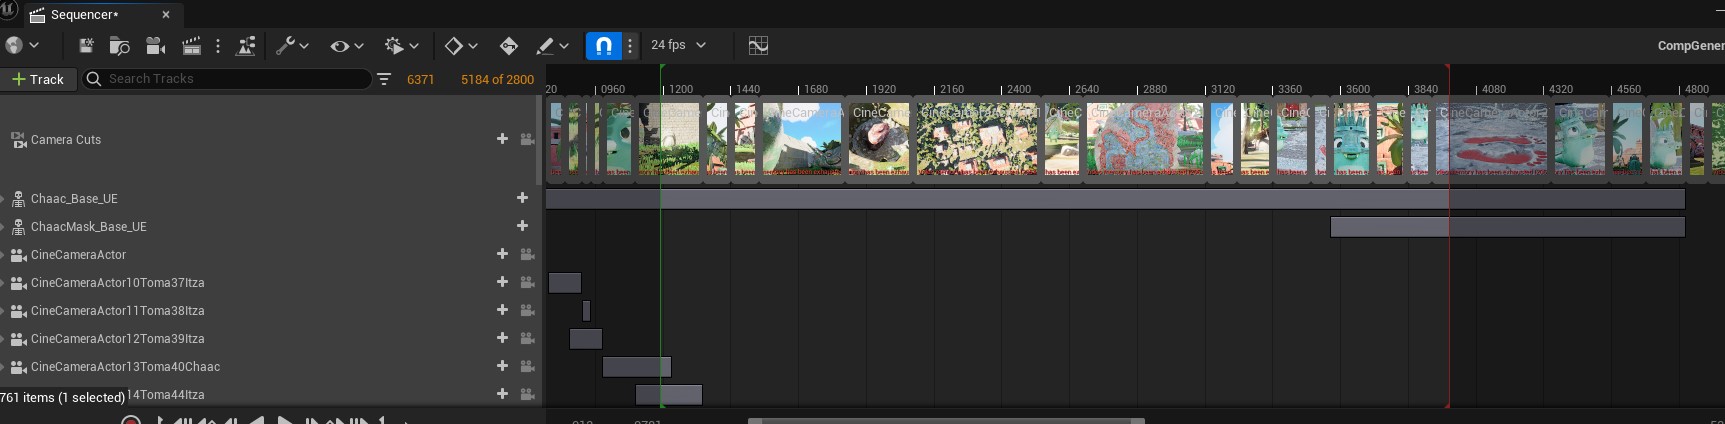Open snapping options three-dot menu
The image size is (1725, 424).
click(629, 45)
